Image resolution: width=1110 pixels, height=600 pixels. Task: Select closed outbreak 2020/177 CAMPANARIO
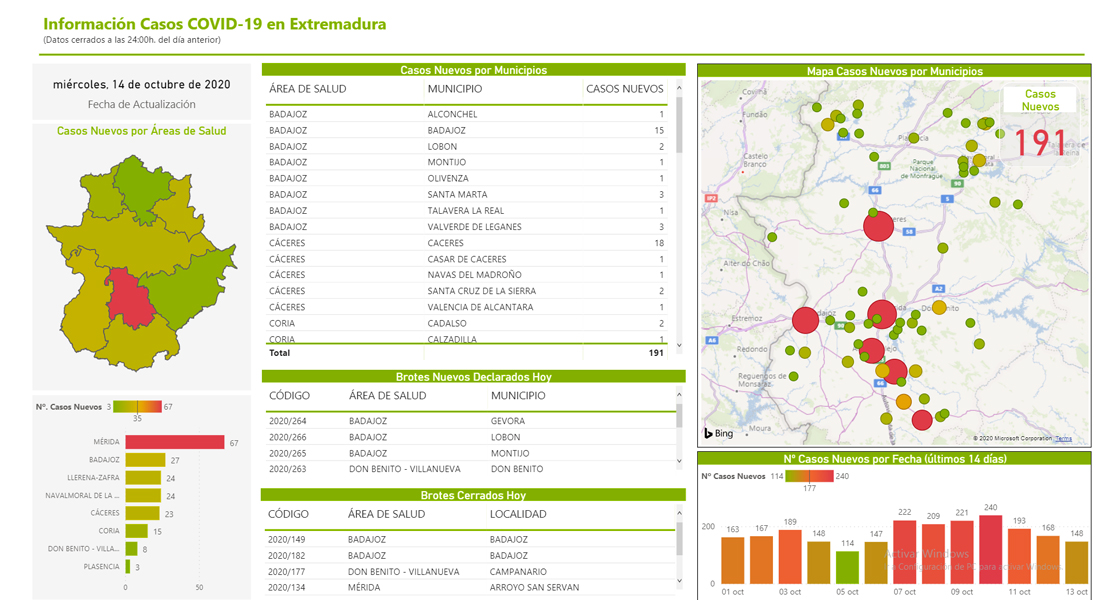[469, 572]
